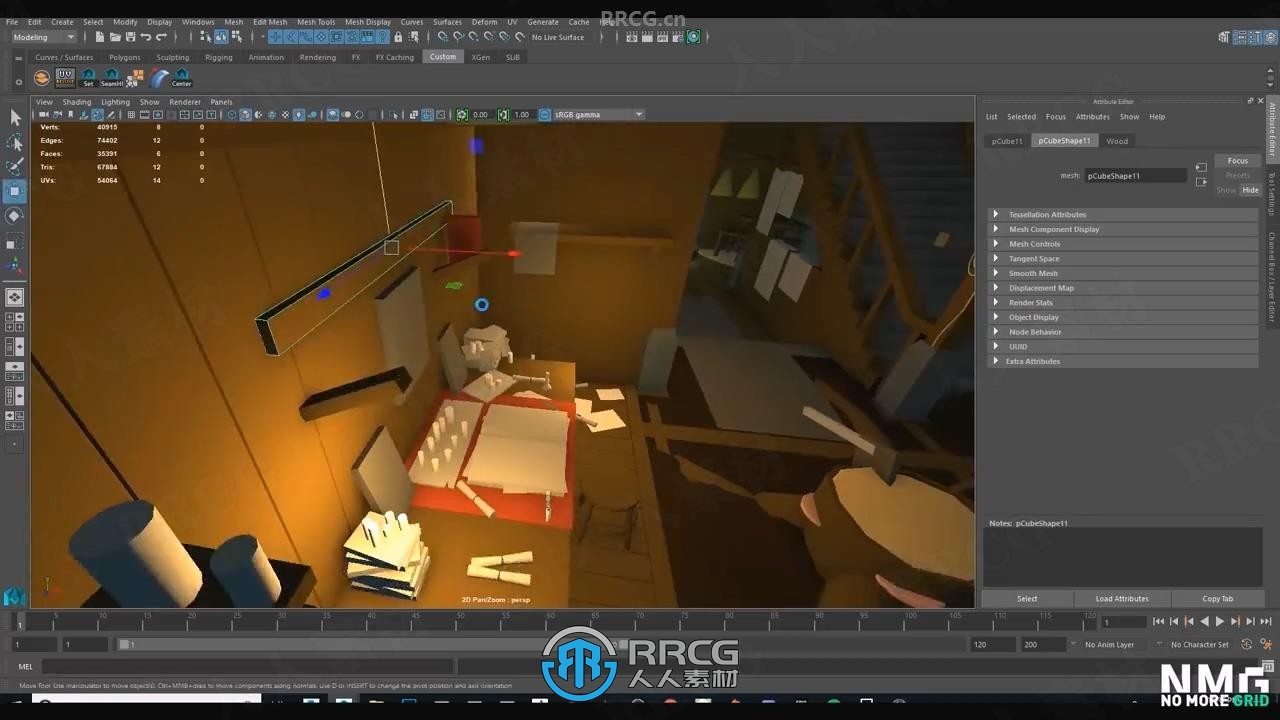Expand Tessellation Attributes section
This screenshot has width=1280, height=720.
tap(1122, 215)
